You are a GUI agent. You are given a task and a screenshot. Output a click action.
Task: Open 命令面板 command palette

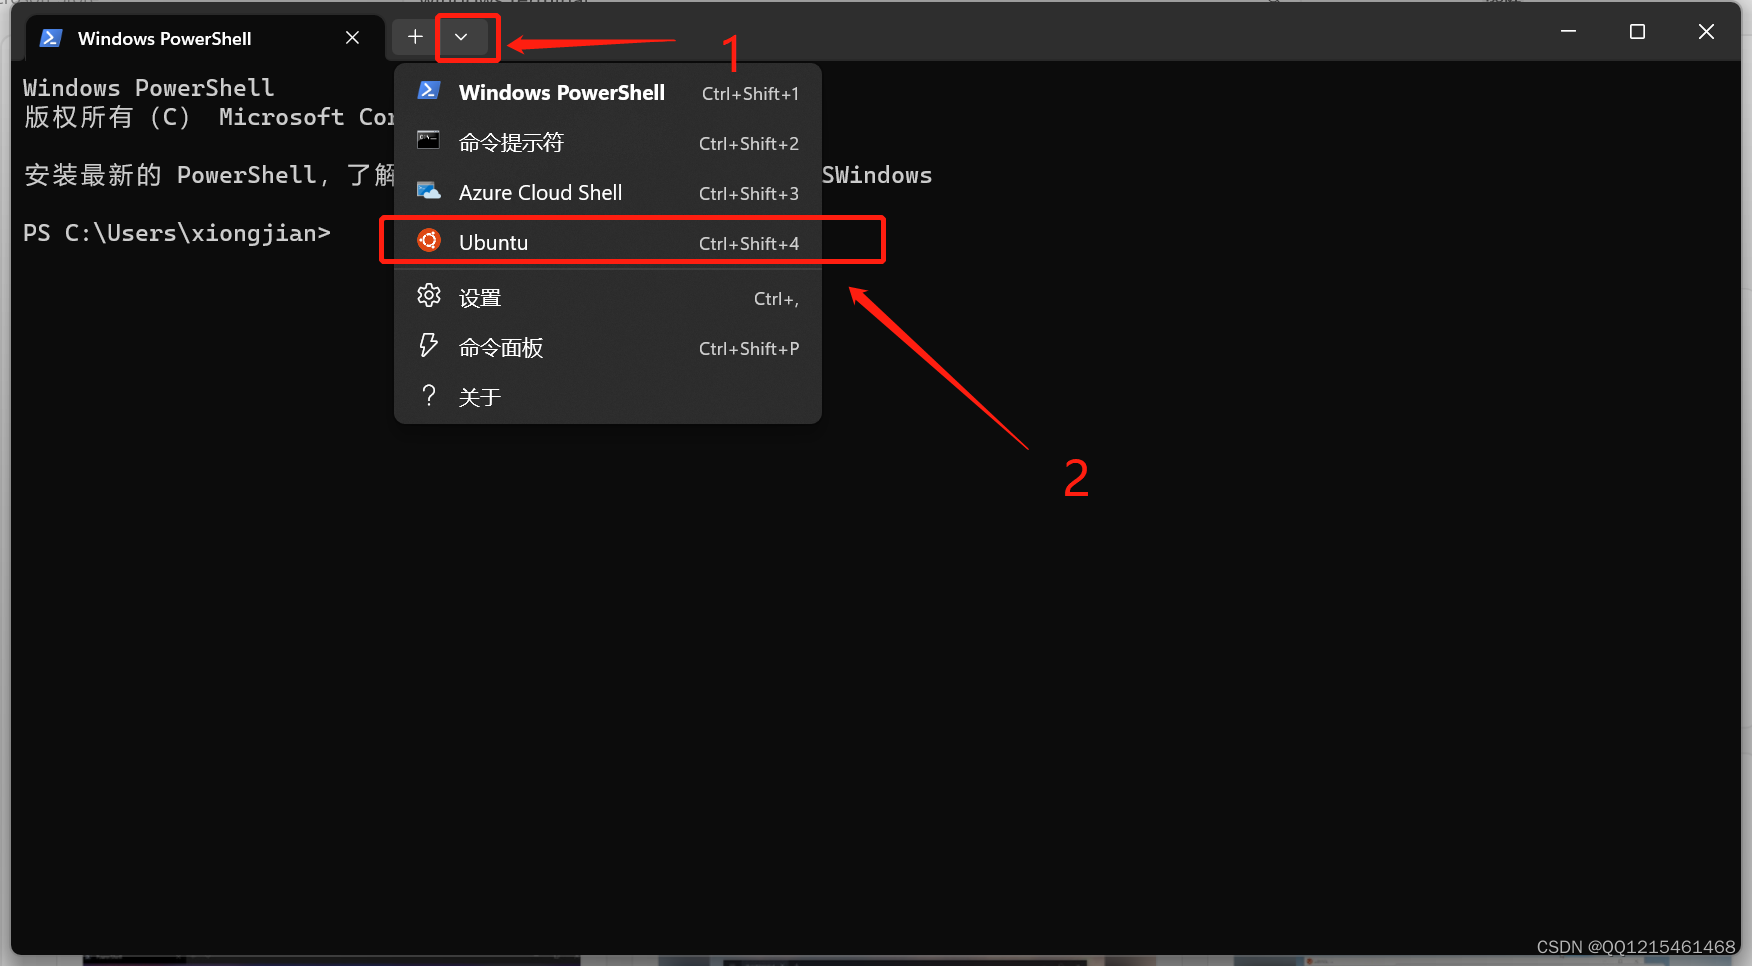608,348
